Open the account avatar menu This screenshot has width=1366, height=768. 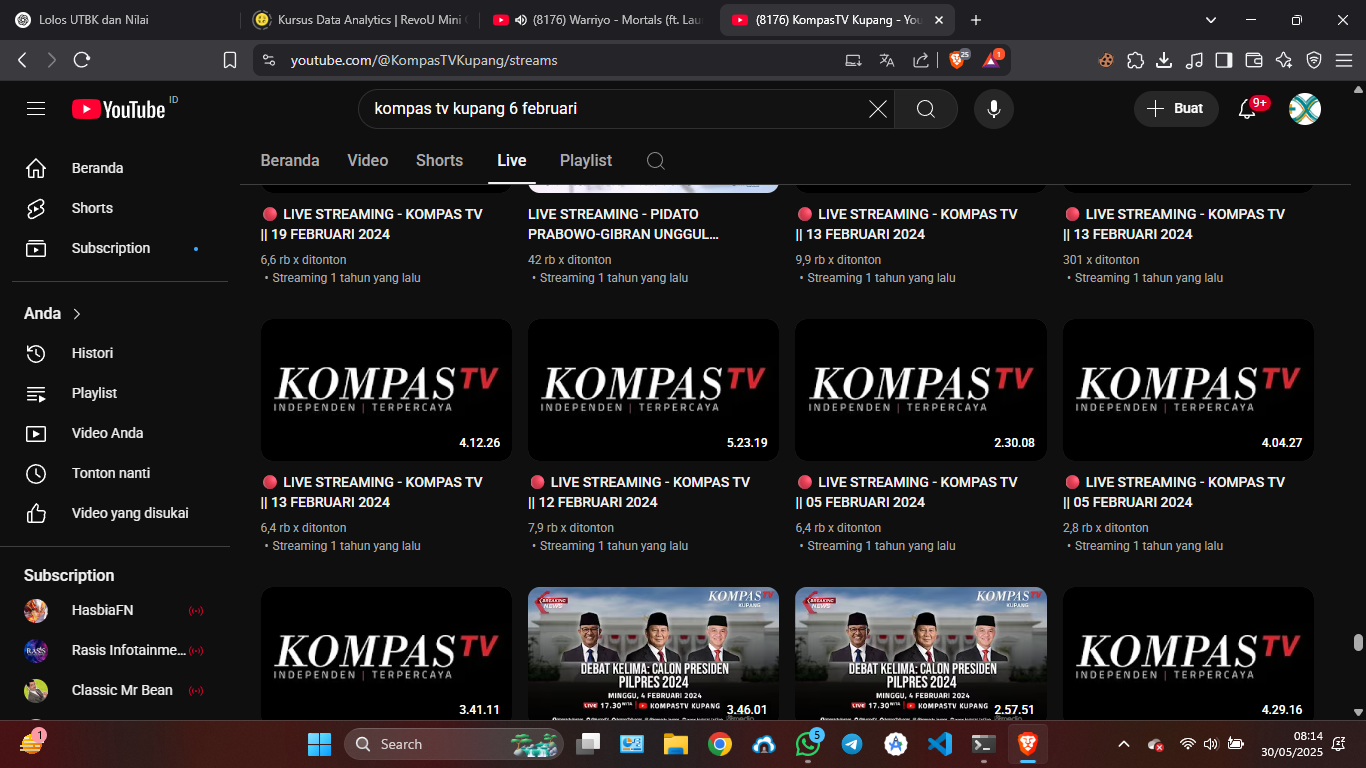(1305, 109)
